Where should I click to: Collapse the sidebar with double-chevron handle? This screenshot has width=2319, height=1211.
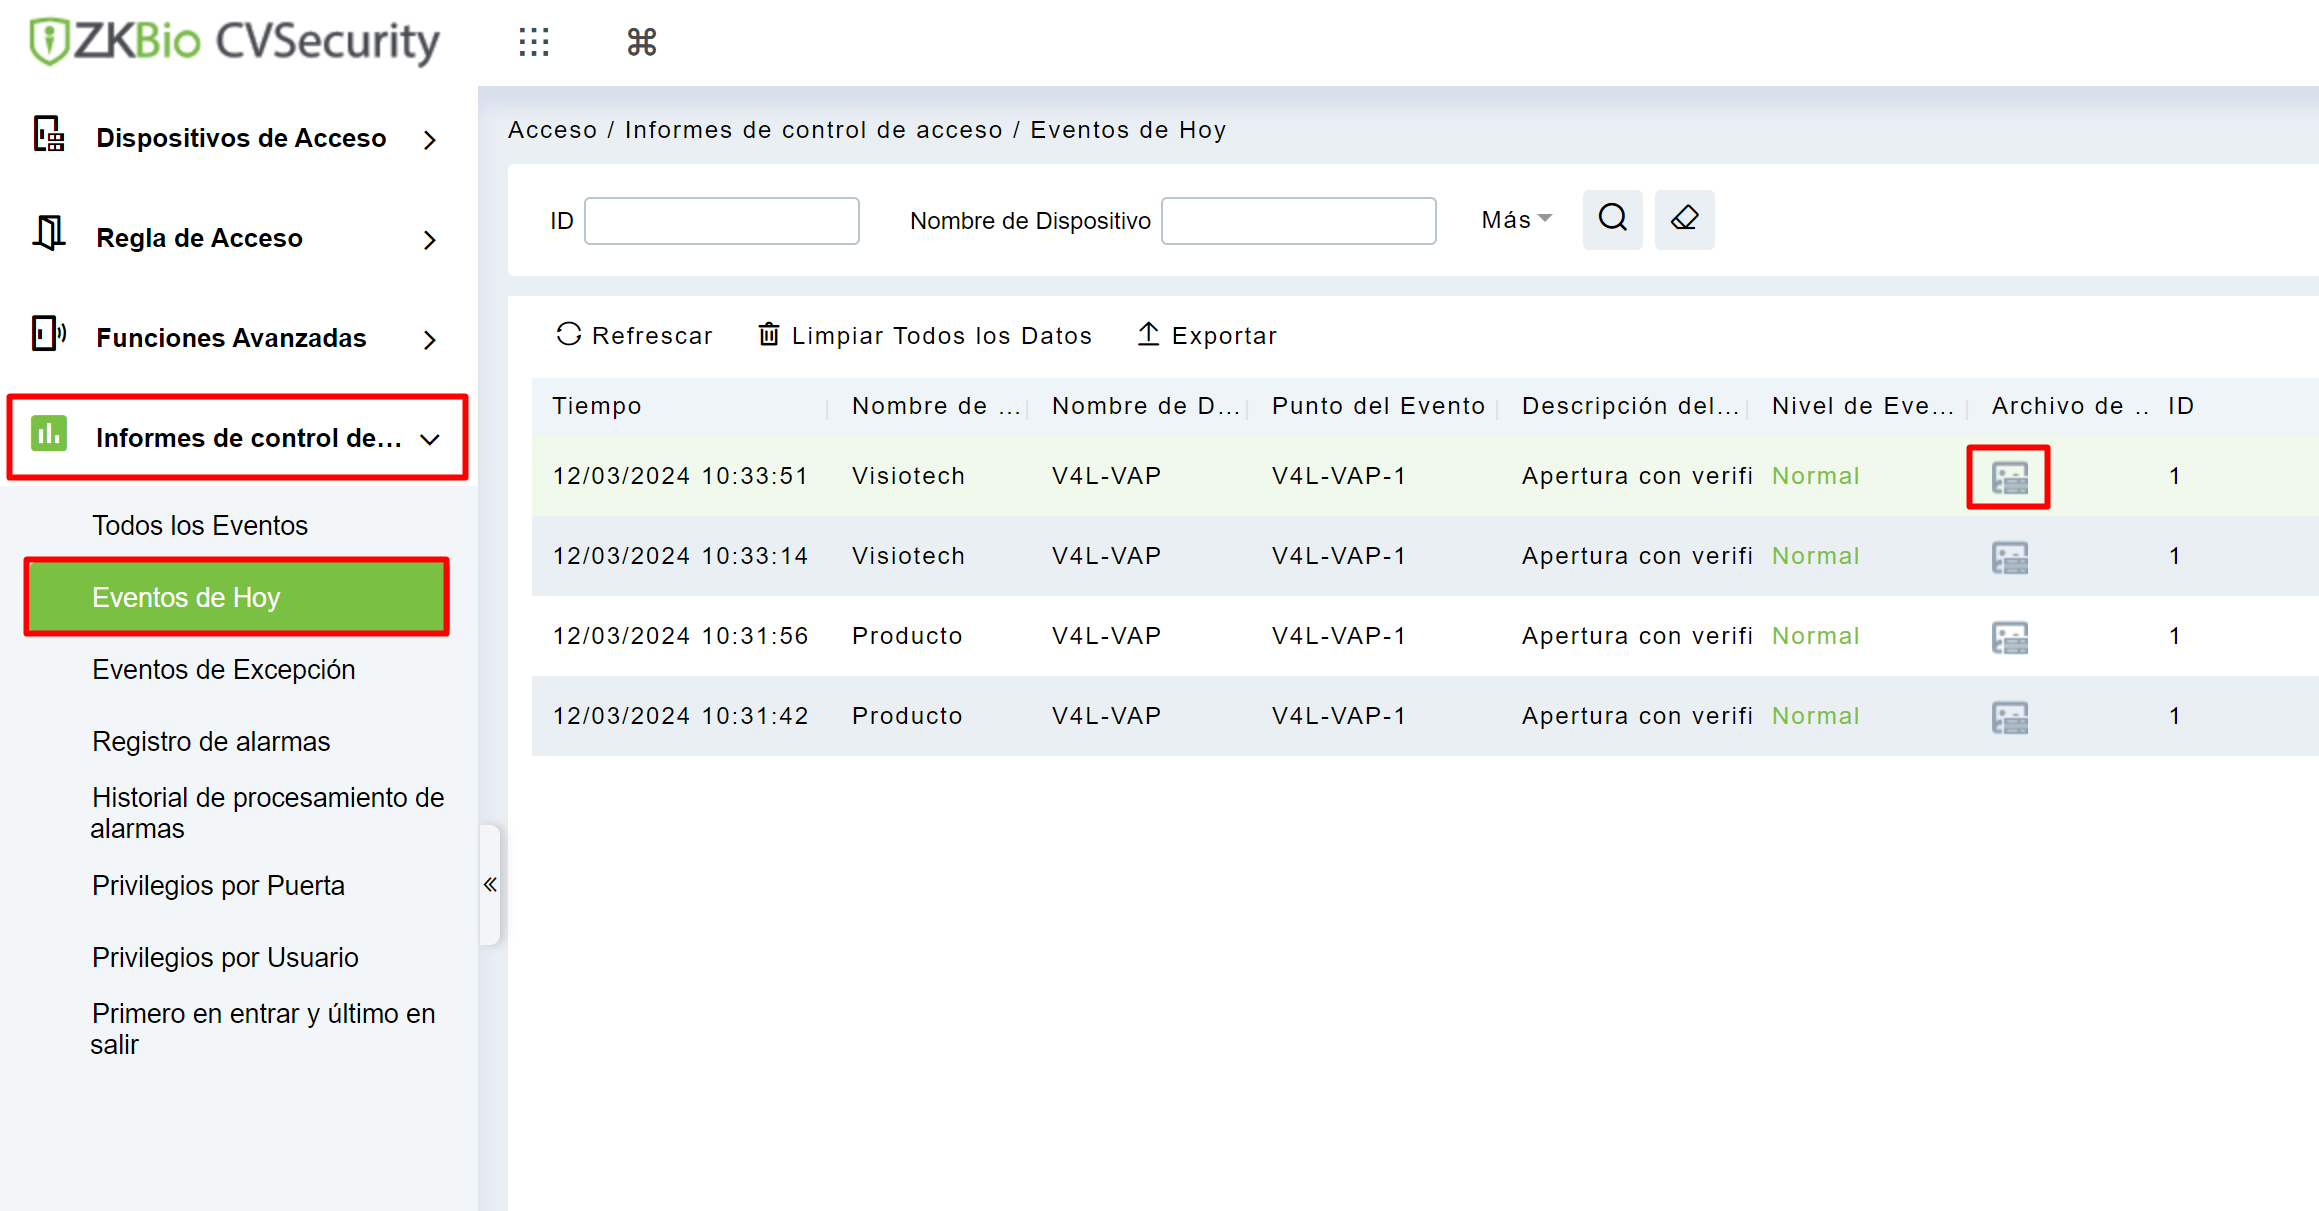[x=490, y=884]
